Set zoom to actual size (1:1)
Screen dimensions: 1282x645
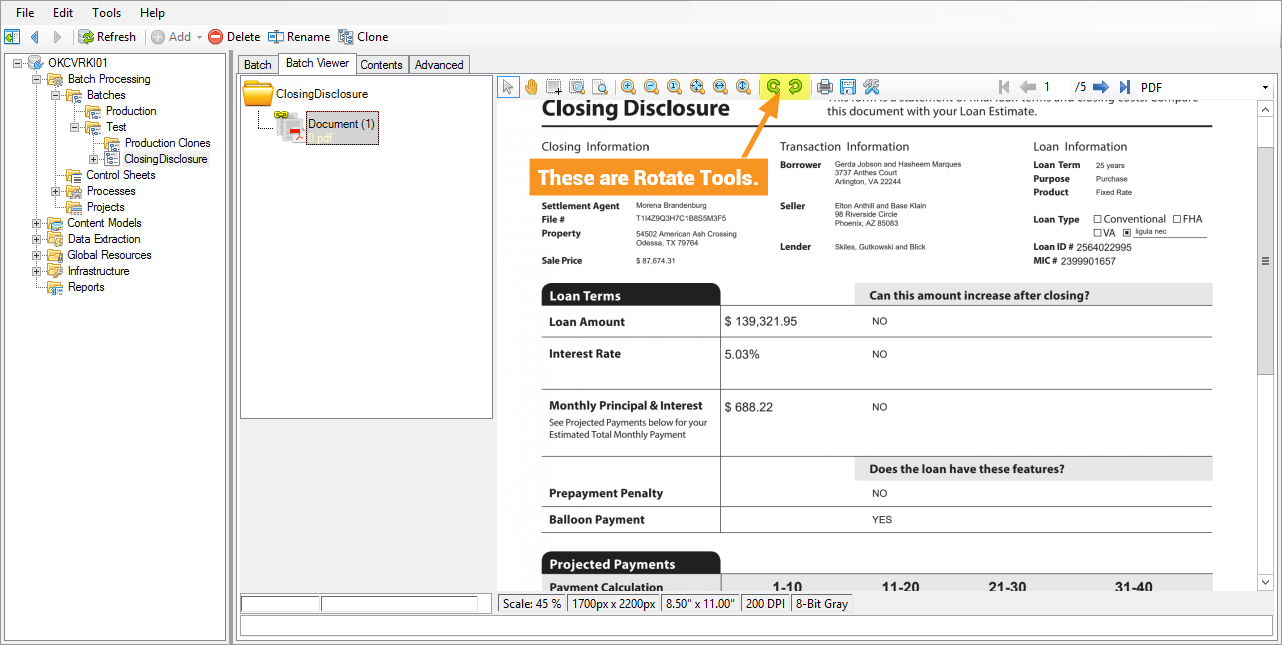(674, 87)
